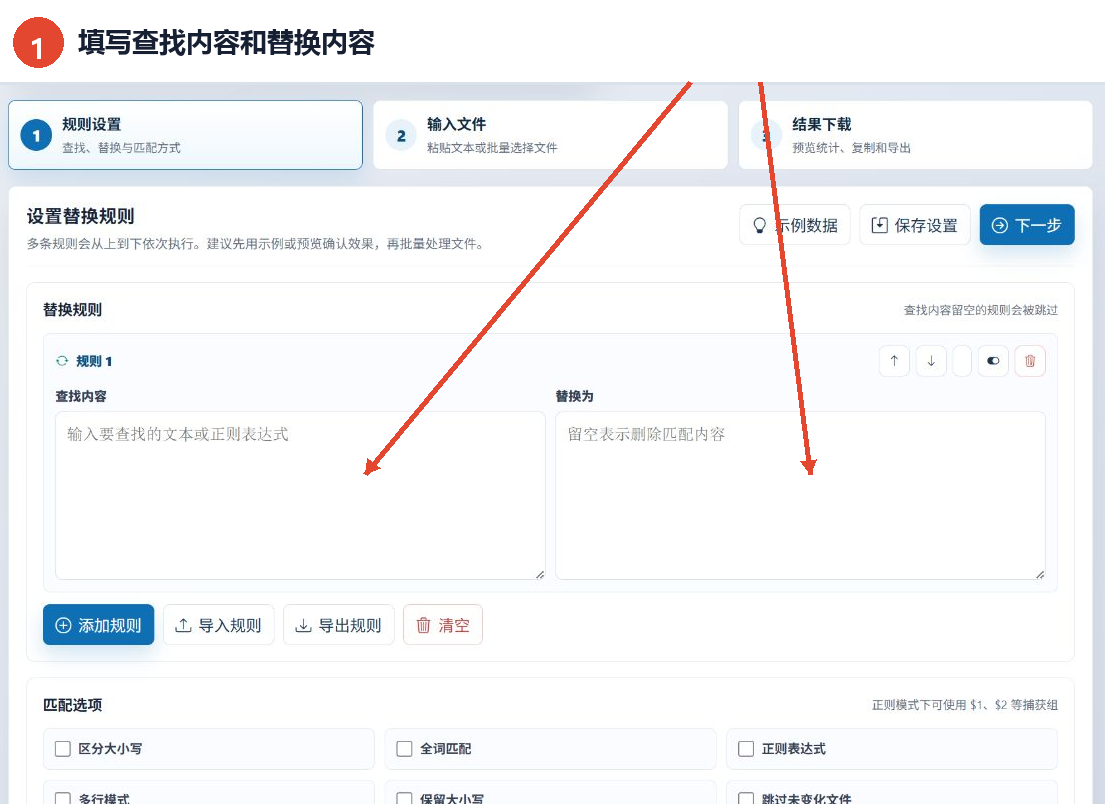This screenshot has width=1105, height=804.
Task: Click the 查找内容留空的规则会被跳过 hint
Action: click(x=980, y=310)
